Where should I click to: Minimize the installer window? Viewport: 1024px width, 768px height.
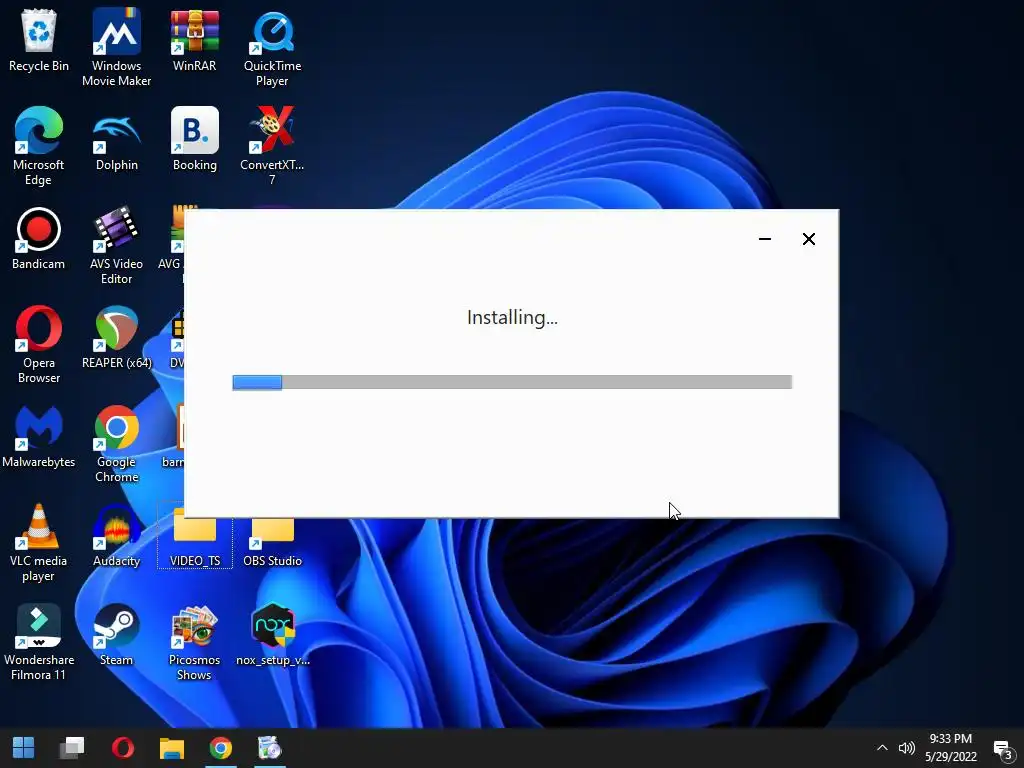tap(765, 239)
